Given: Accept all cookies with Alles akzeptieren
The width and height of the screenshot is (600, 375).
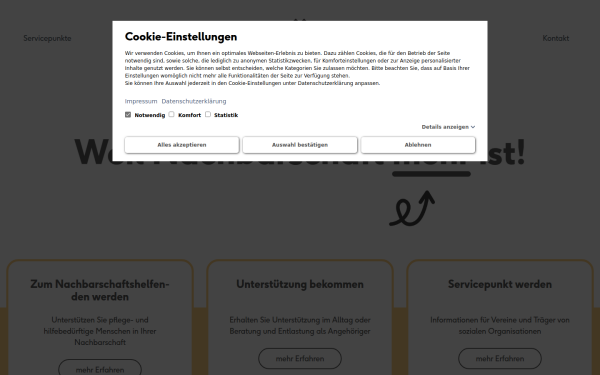Looking at the screenshot, I should pos(182,145).
